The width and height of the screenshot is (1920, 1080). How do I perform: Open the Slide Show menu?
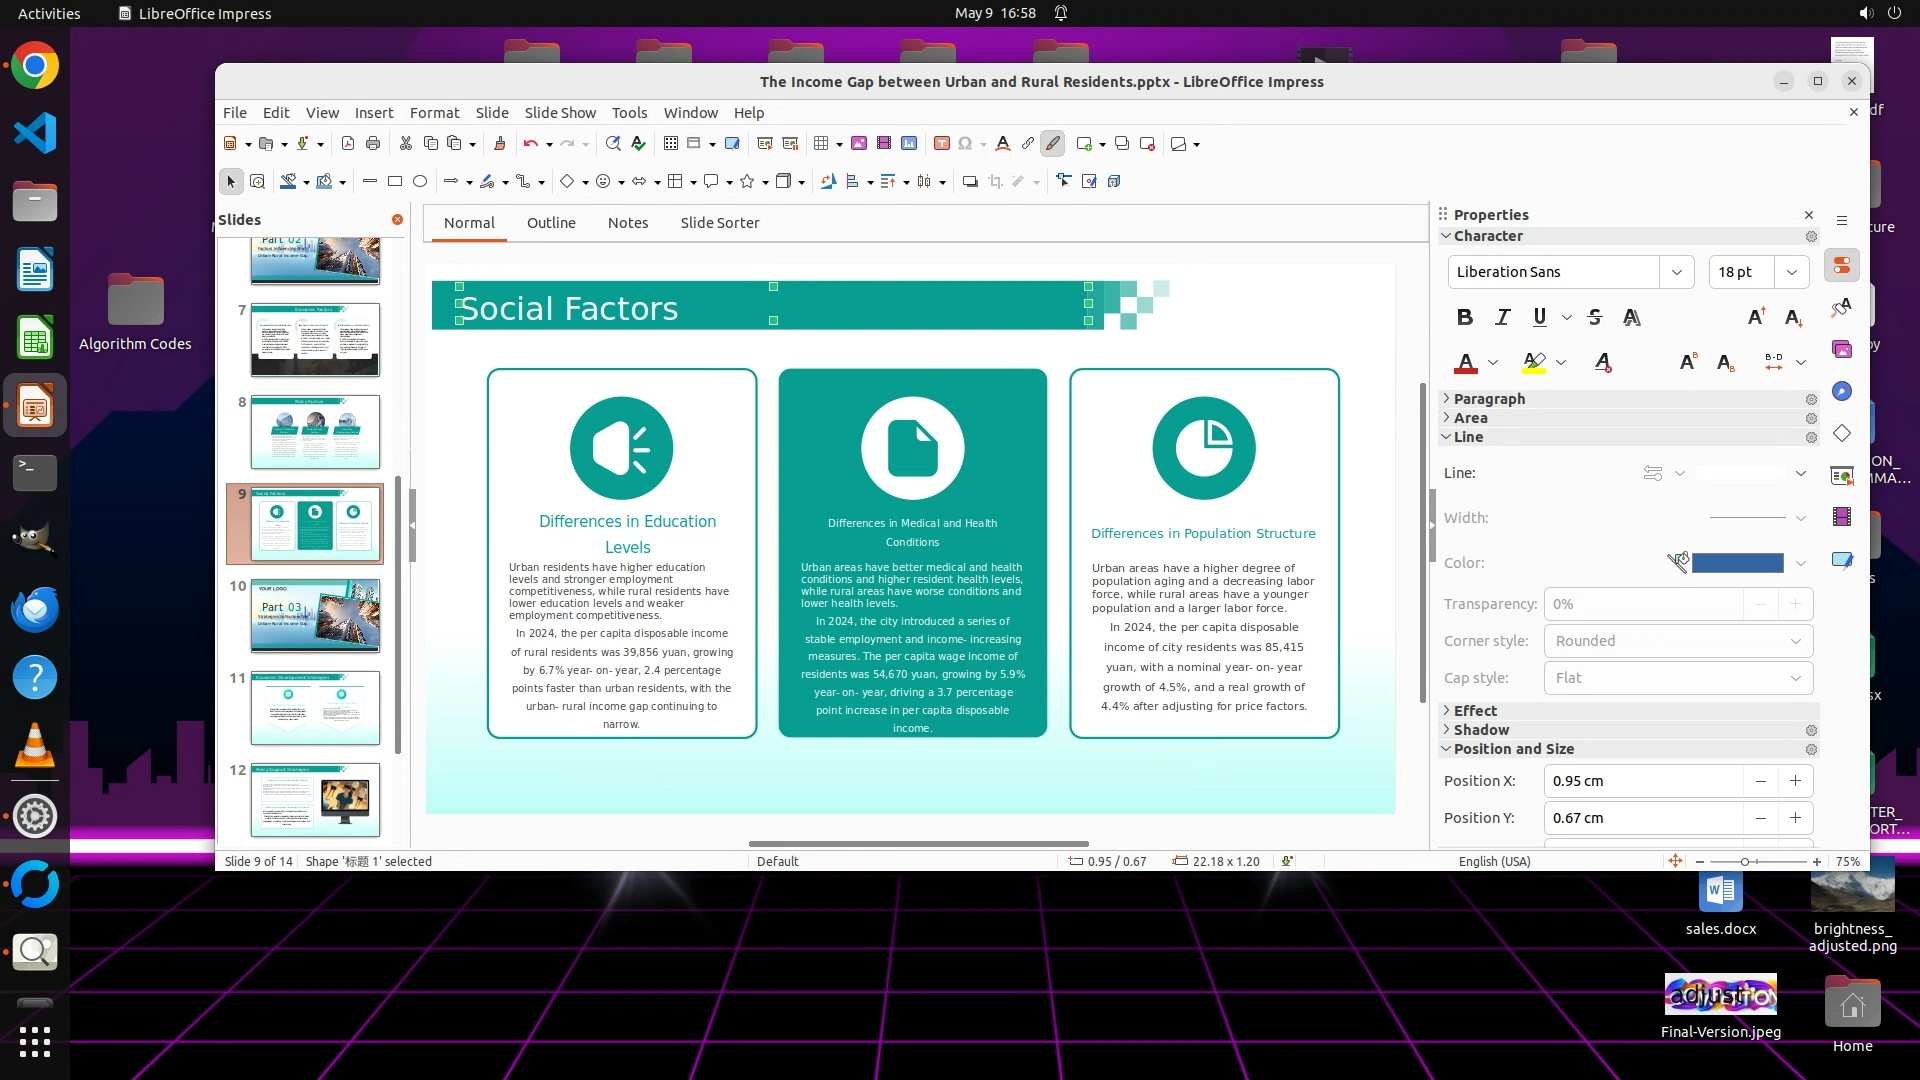click(560, 113)
